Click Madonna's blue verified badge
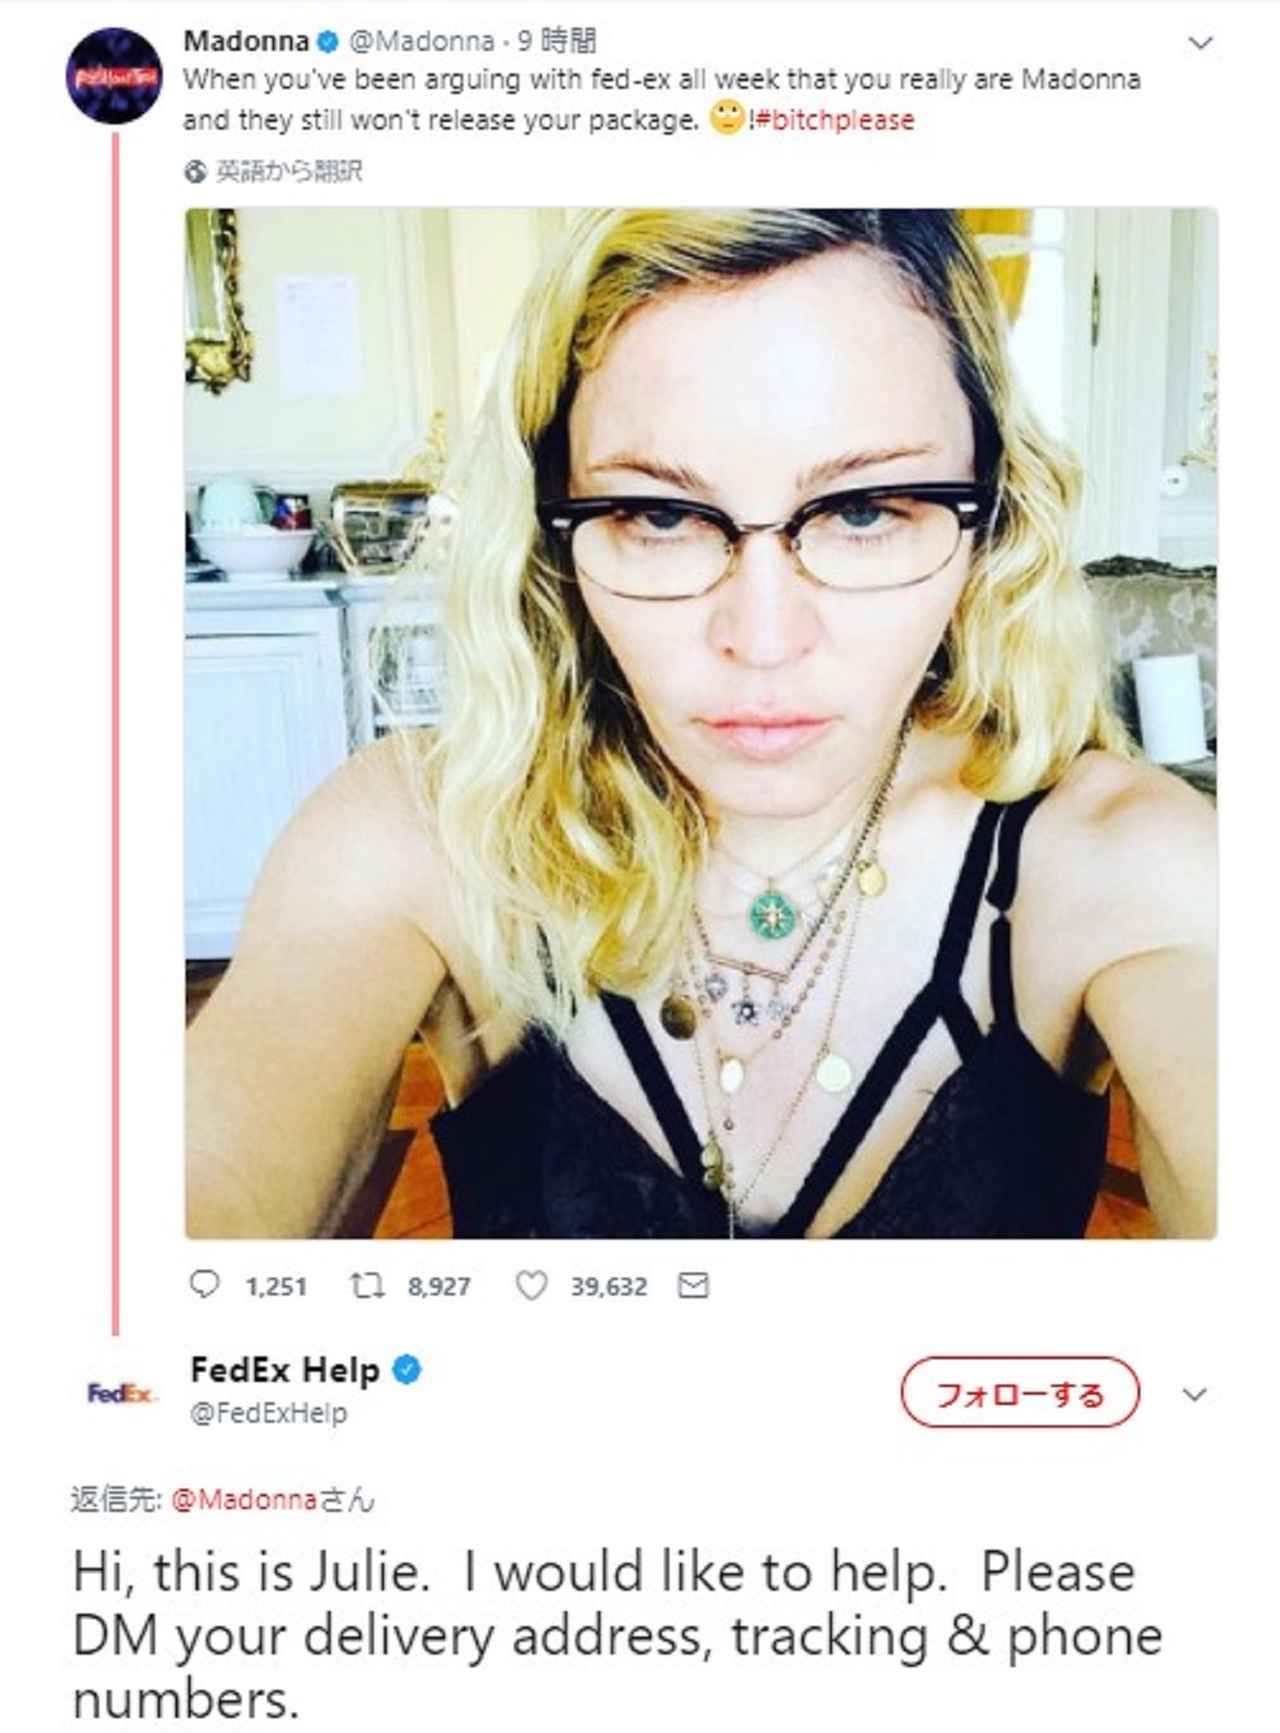The image size is (1280, 1733). [327, 41]
